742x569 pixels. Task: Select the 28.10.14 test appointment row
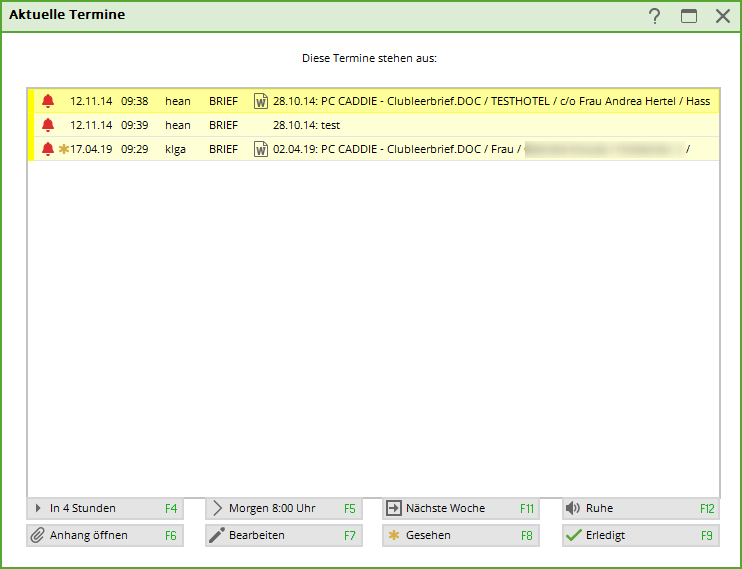[x=400, y=125]
